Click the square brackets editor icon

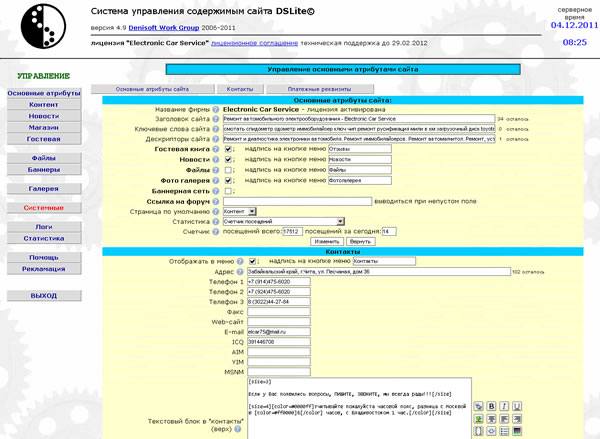point(478,431)
